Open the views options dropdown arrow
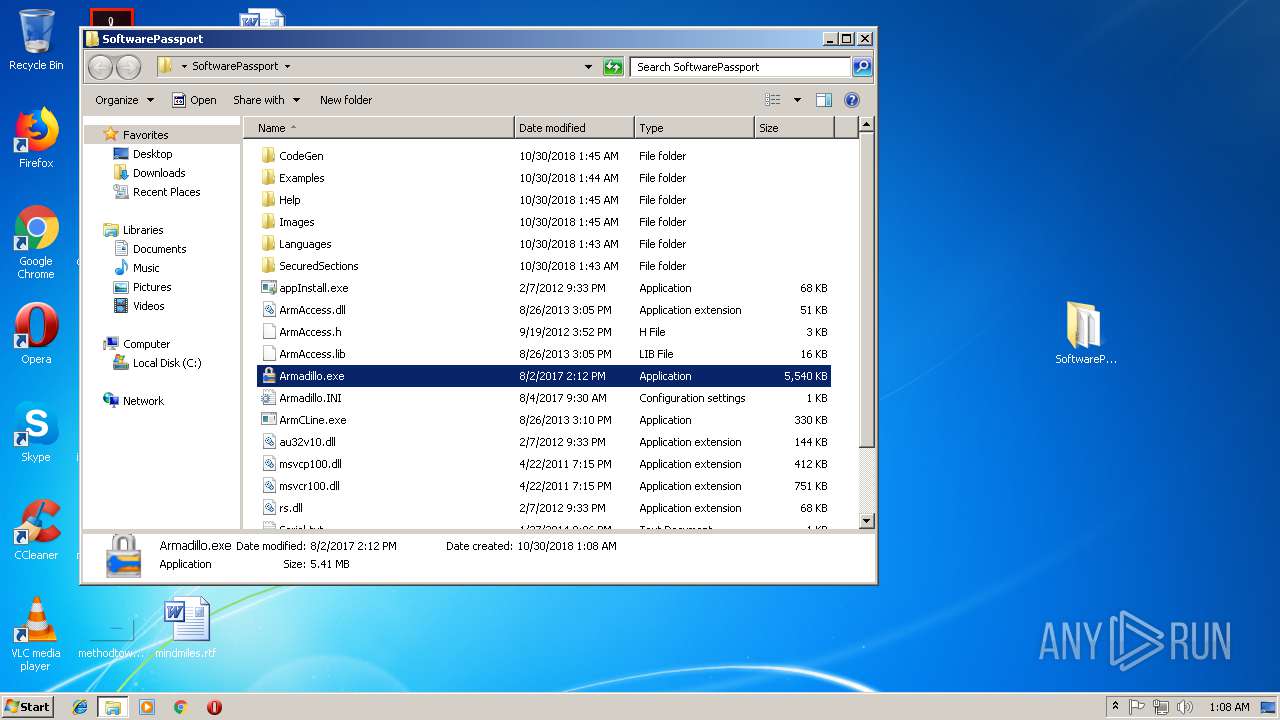1280x720 pixels. [x=797, y=100]
